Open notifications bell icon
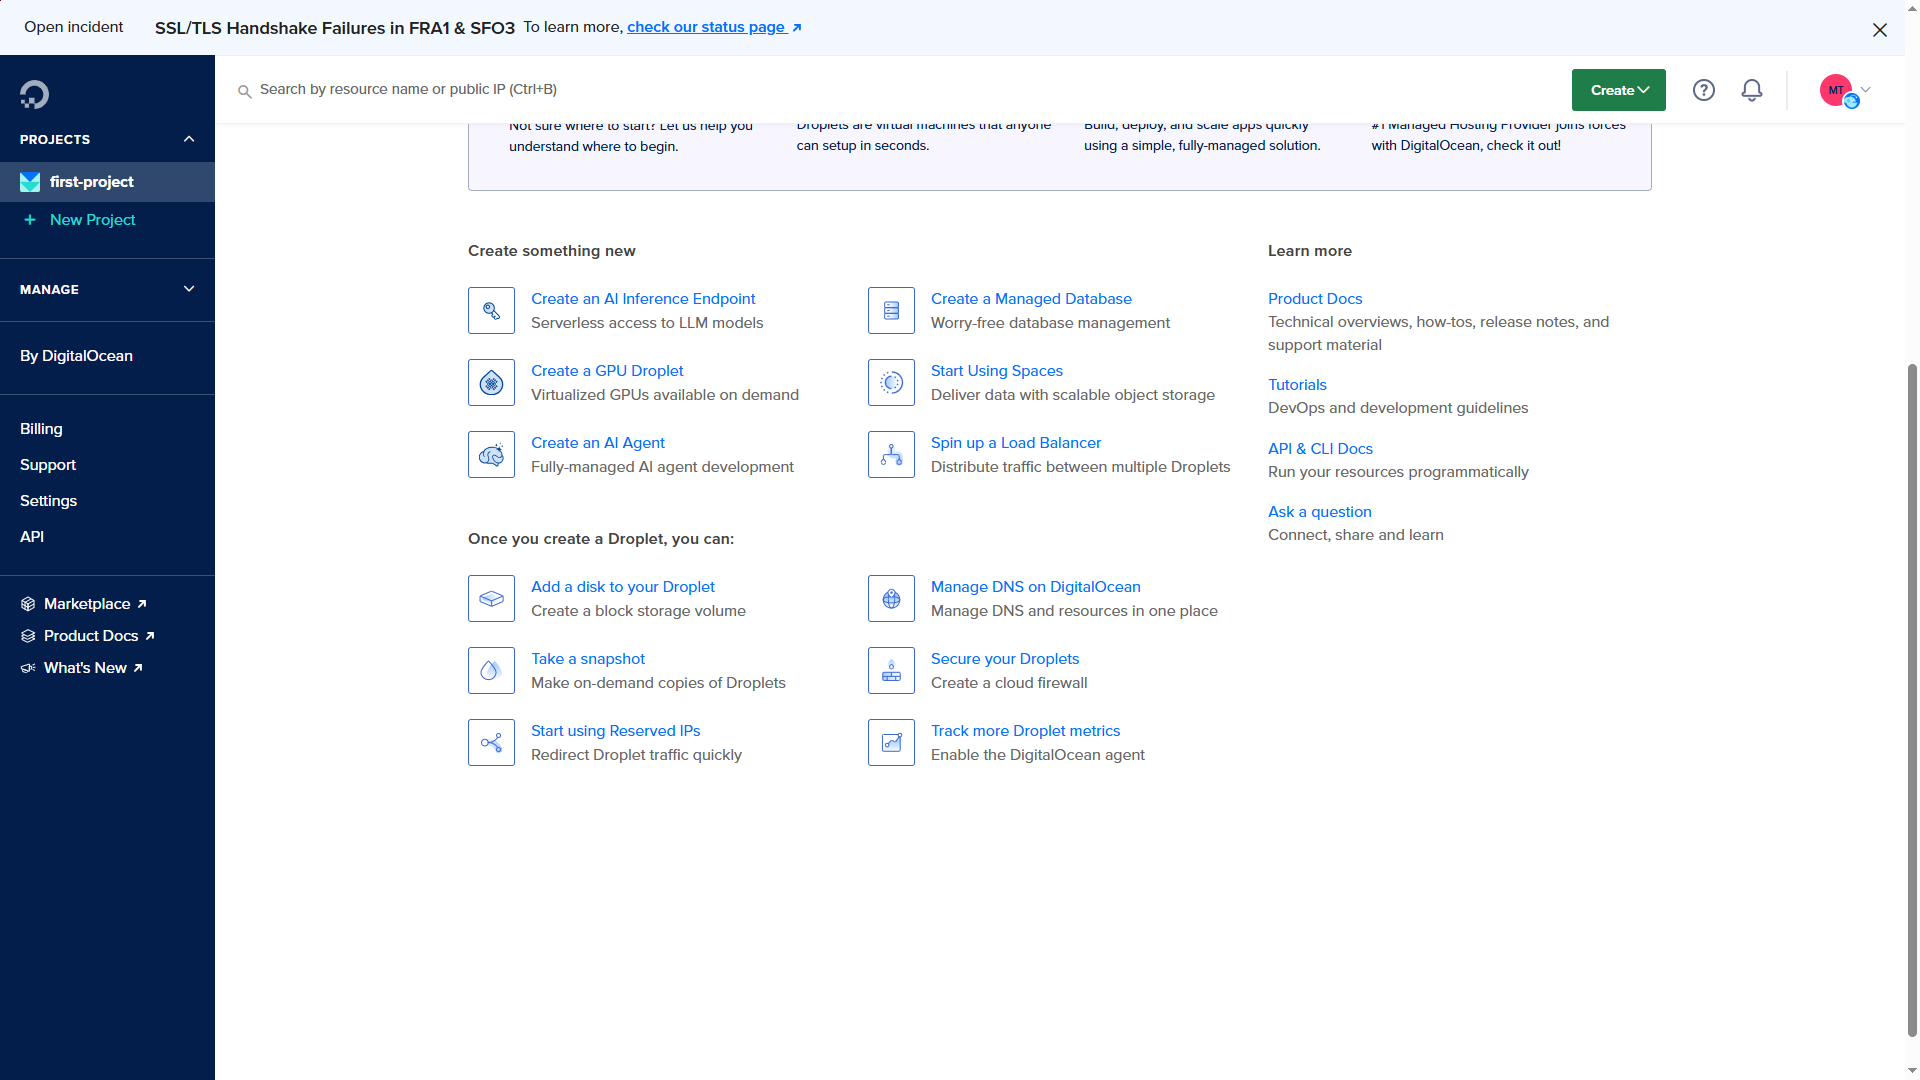The image size is (1920, 1080). [1752, 90]
